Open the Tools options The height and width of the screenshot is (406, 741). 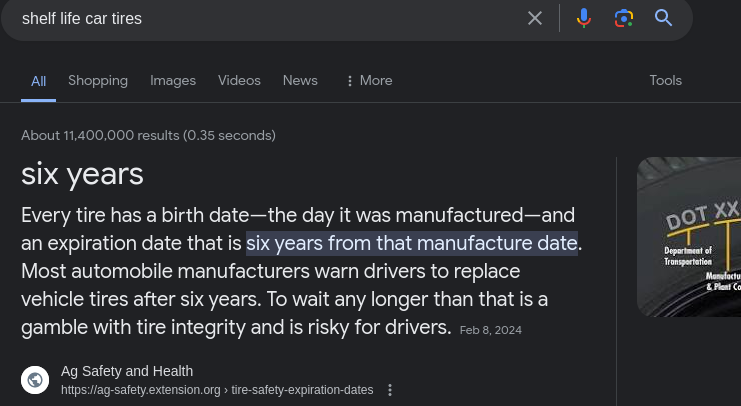pos(665,80)
